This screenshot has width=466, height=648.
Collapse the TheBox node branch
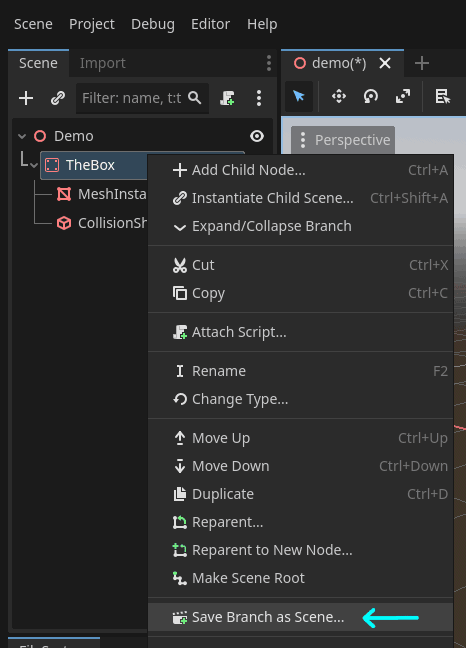[x=33, y=165]
